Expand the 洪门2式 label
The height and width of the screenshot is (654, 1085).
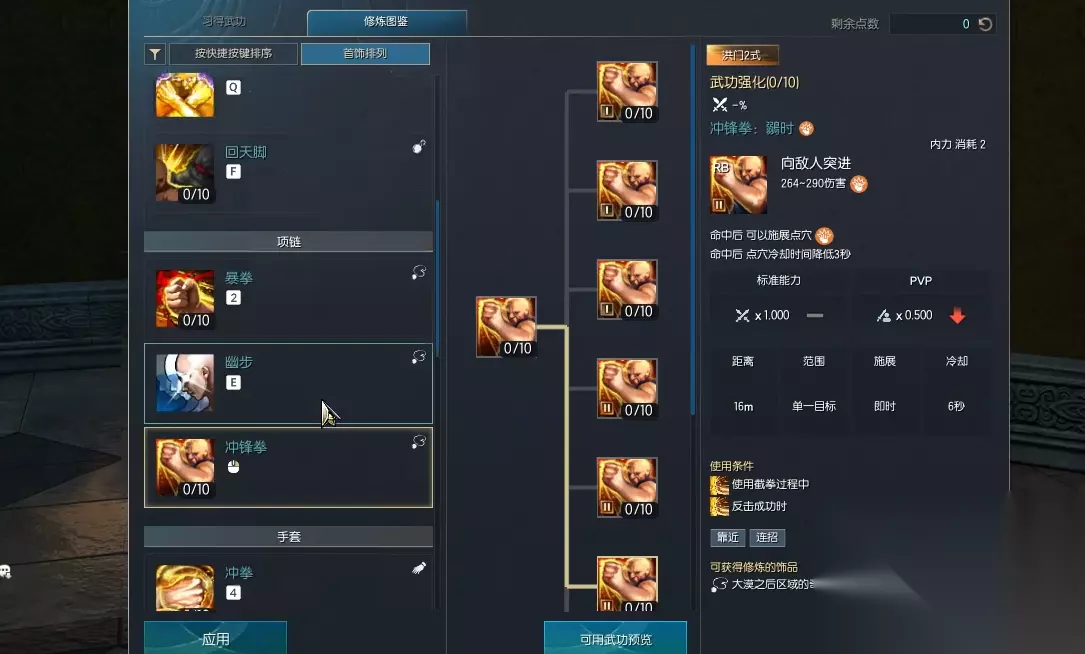coord(742,55)
